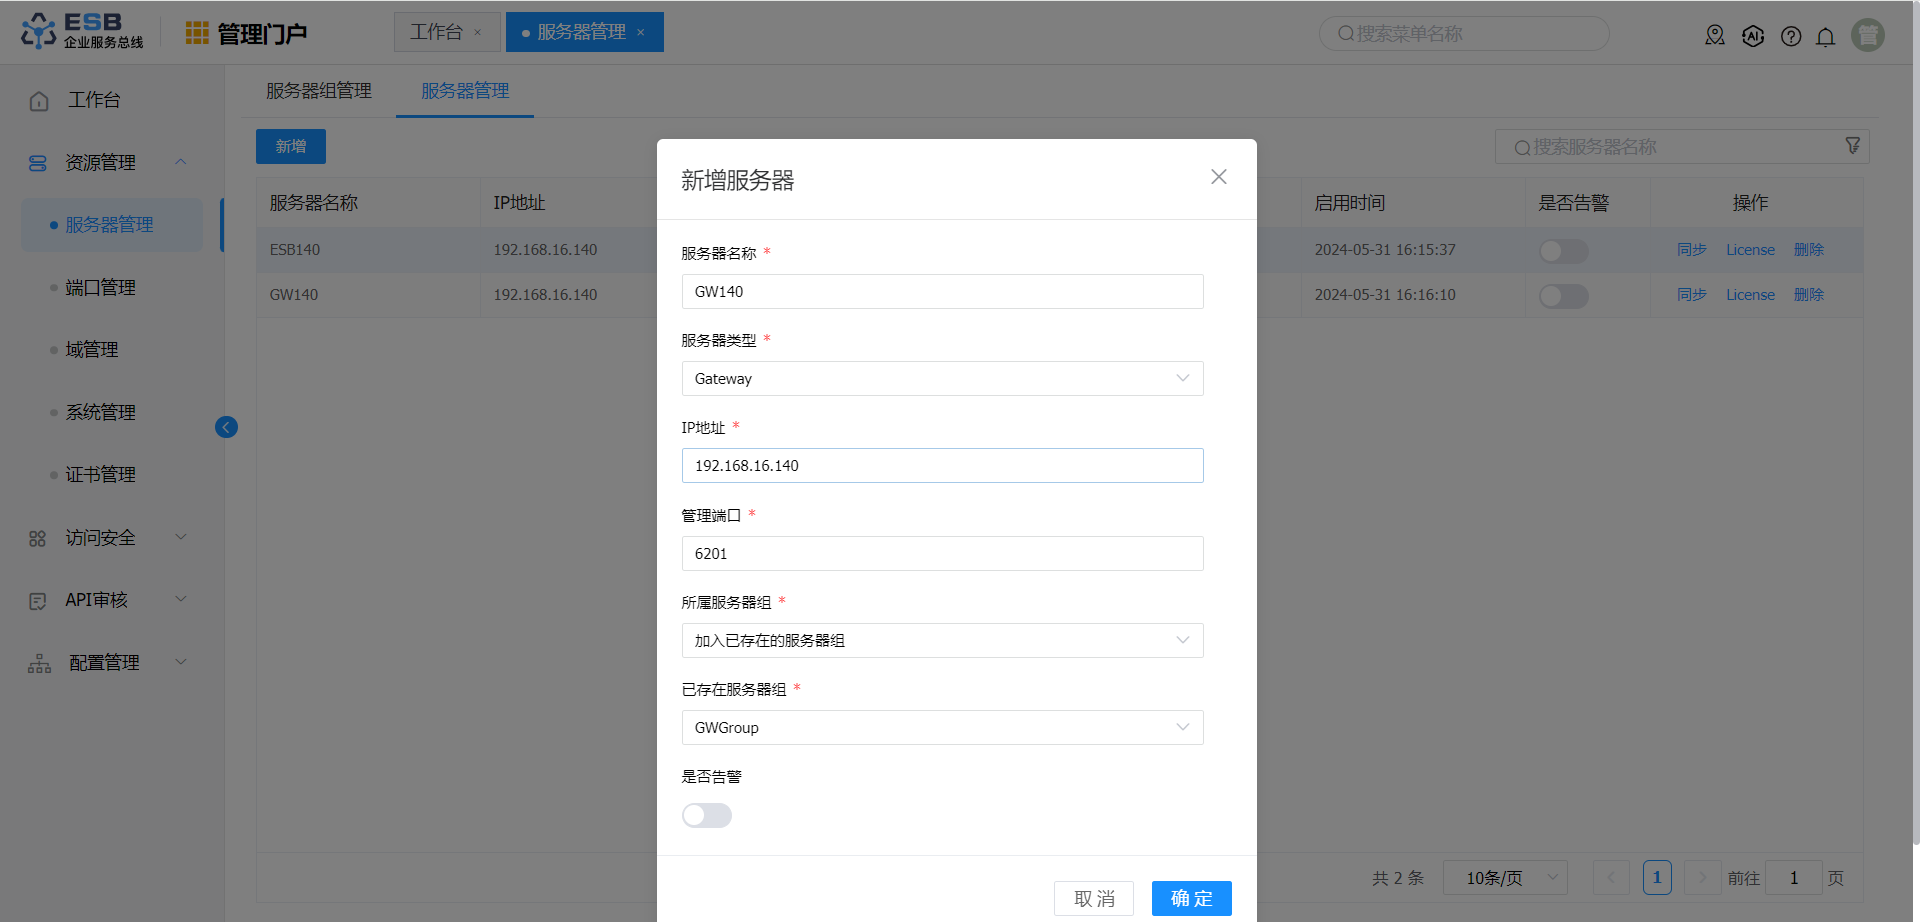Click the 服务器名称 input field with GW140
Image resolution: width=1920 pixels, height=922 pixels.
click(x=942, y=292)
